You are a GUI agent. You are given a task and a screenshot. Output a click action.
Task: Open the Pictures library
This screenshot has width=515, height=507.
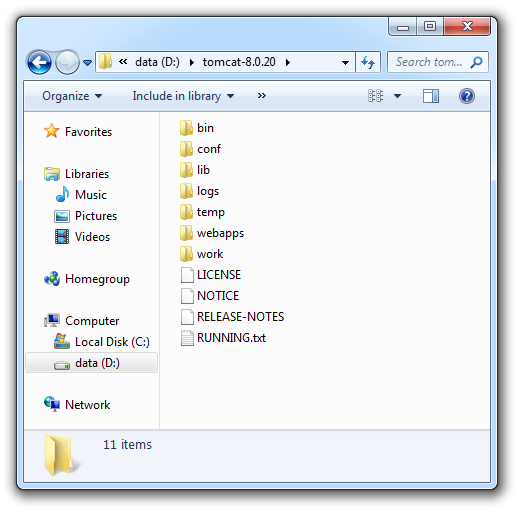[x=96, y=216]
